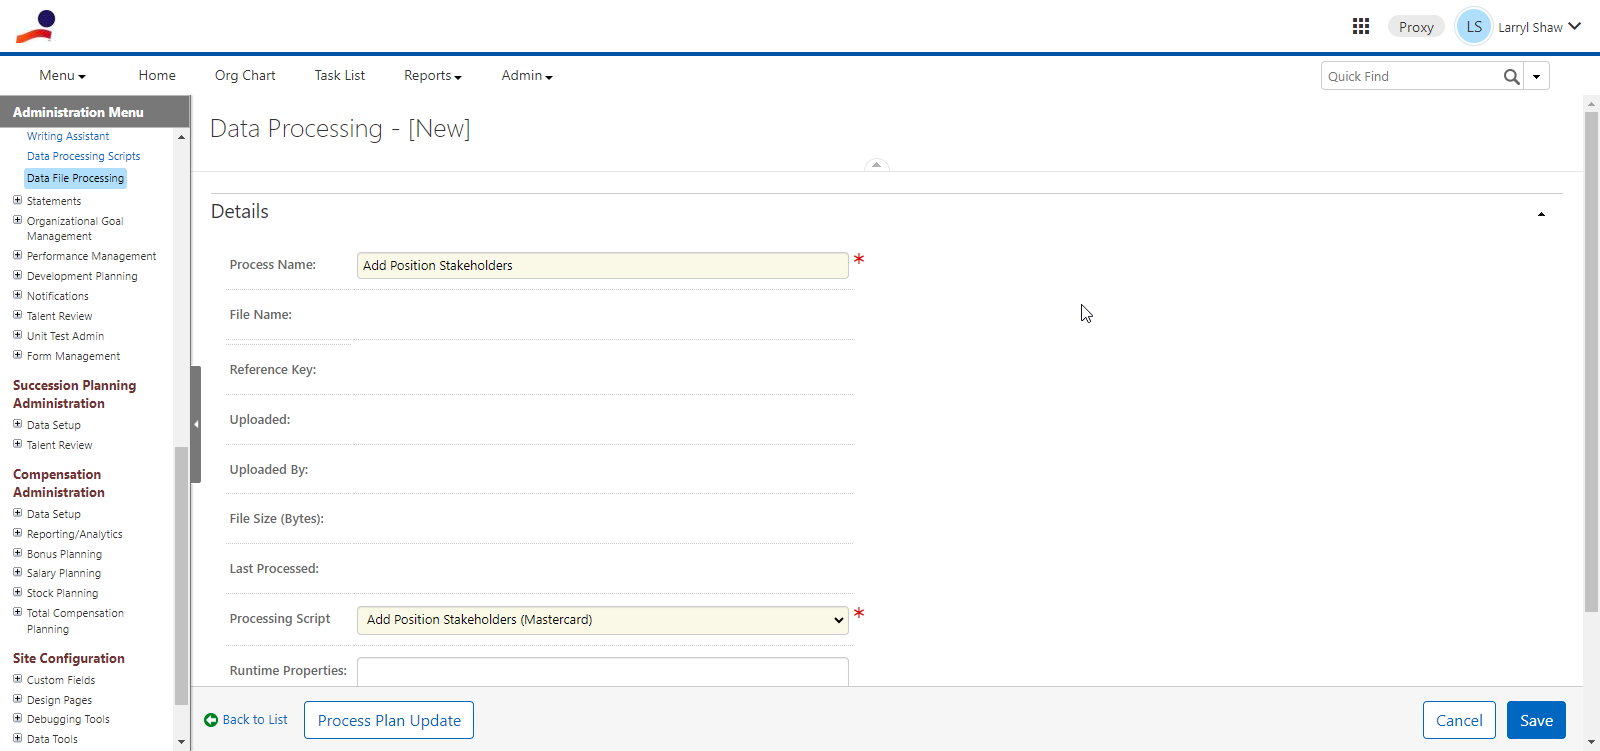Open Compensation Administration Data Setup item
Screen dimensions: 1600x751
click(54, 514)
